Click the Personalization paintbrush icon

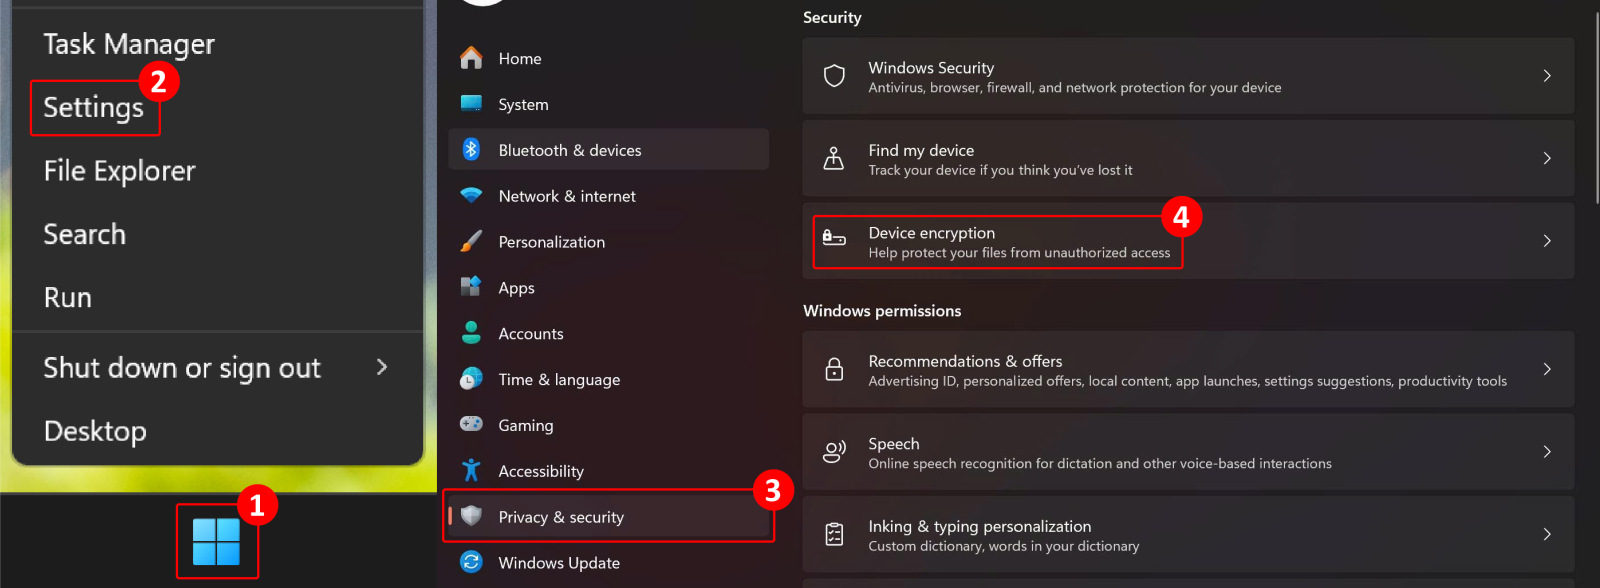coord(471,242)
